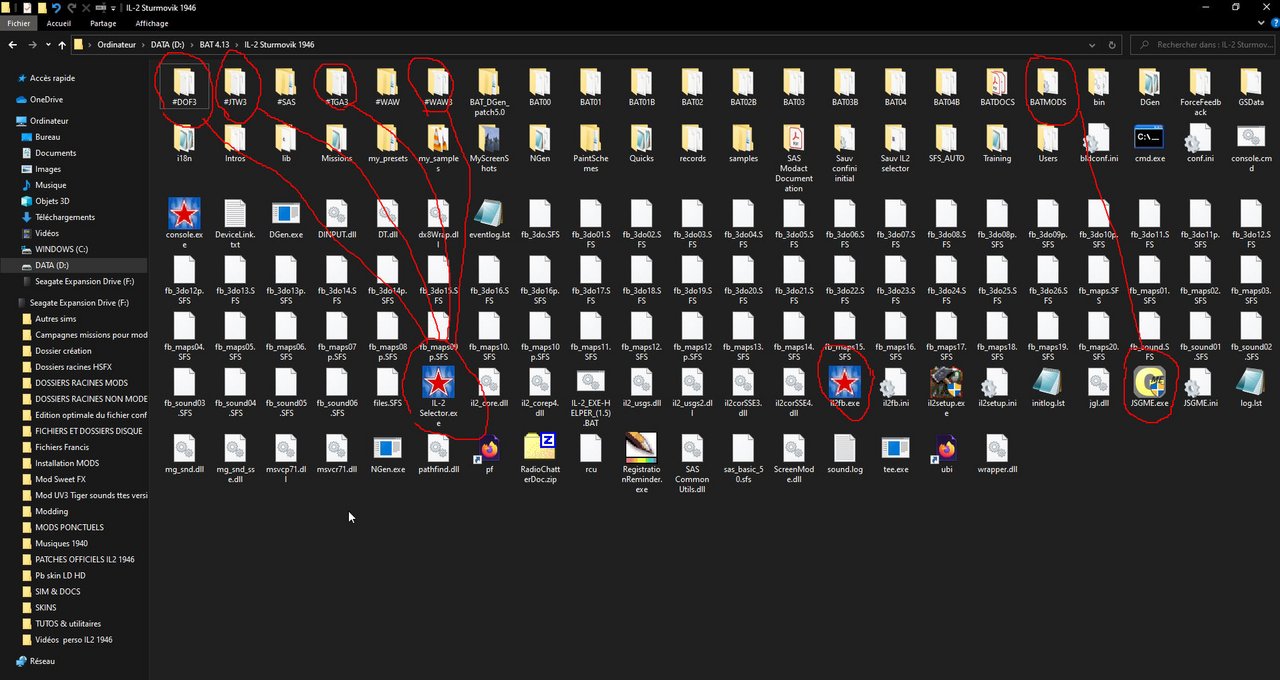Select the il2setup.exe icon
Screen dimensions: 1280x680
946,382
